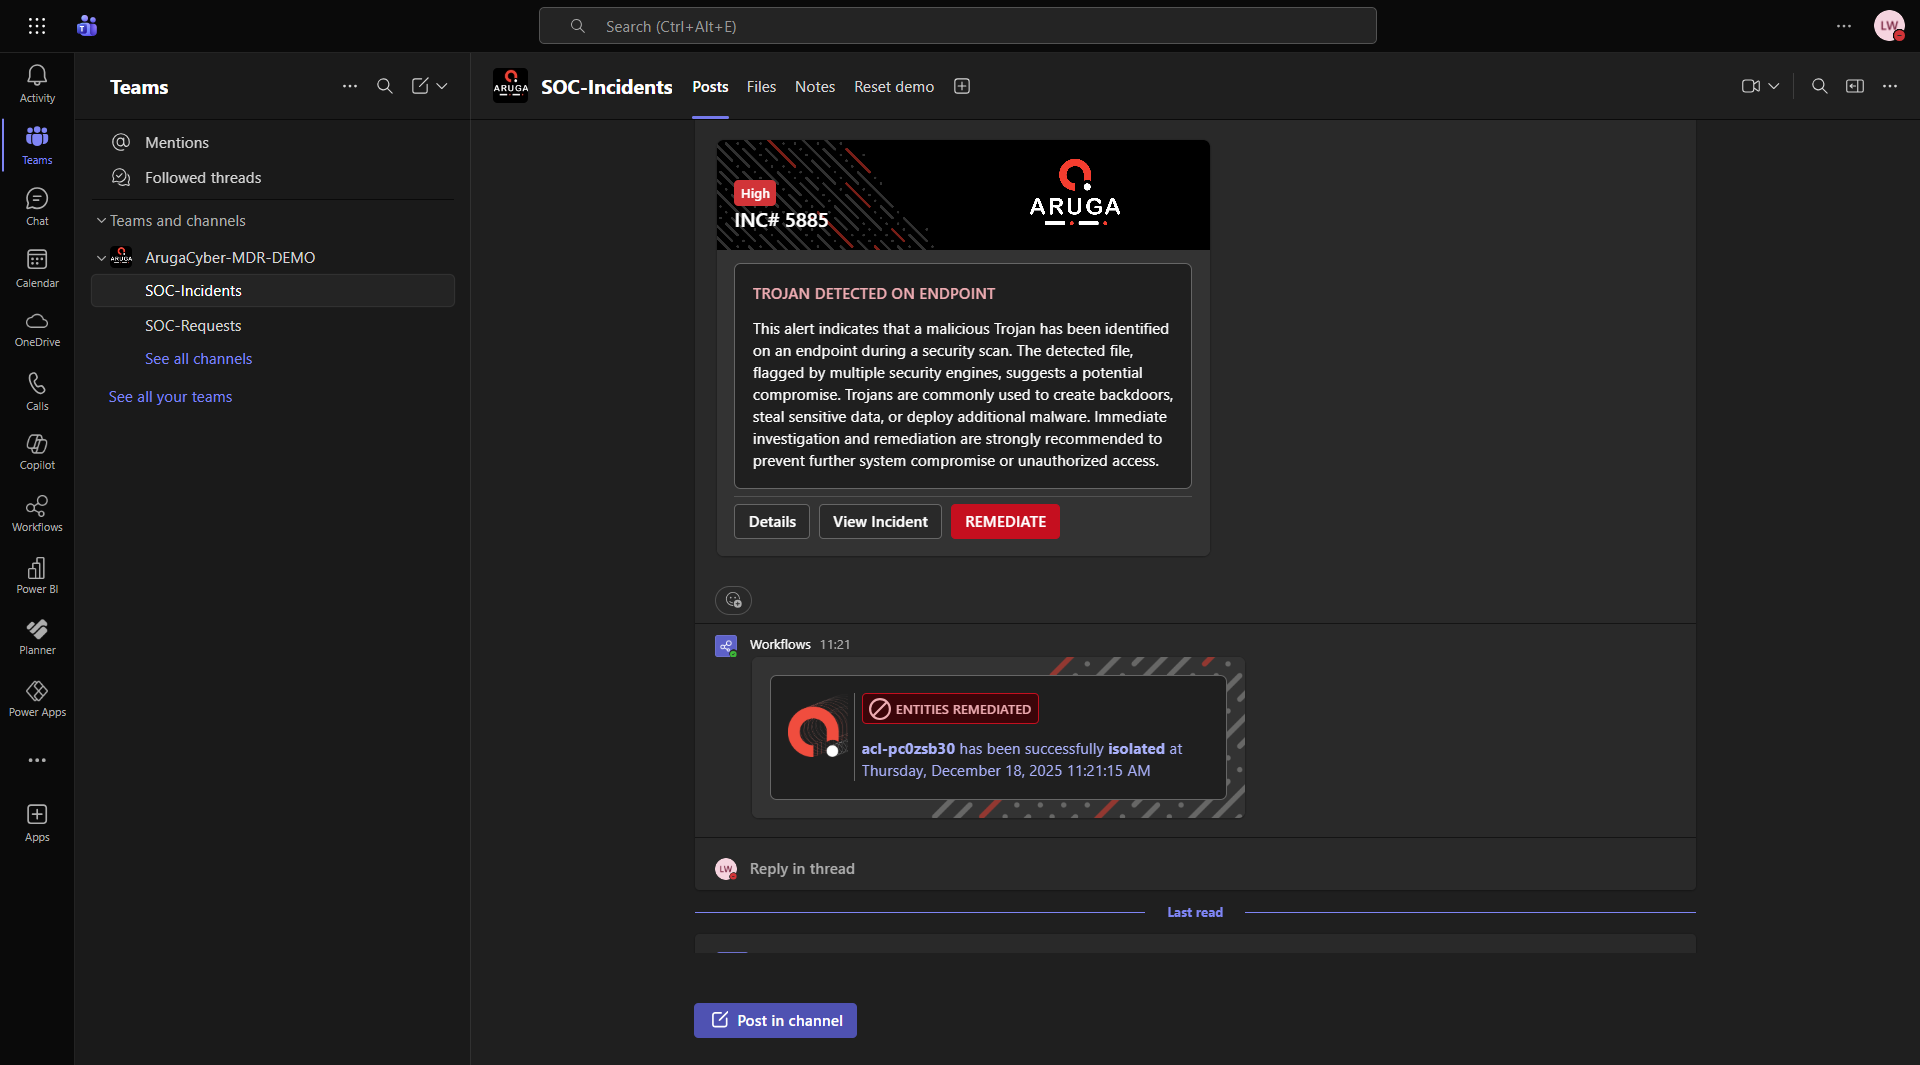Collapse the ArugaCyber-MDR-DEMO team chevron
The height and width of the screenshot is (1065, 1920).
click(x=101, y=258)
